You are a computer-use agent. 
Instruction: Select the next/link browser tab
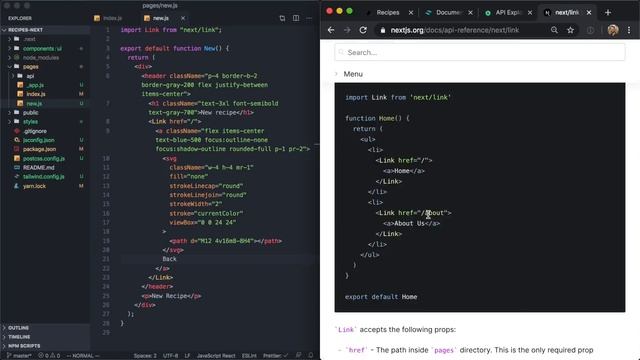[x=567, y=13]
